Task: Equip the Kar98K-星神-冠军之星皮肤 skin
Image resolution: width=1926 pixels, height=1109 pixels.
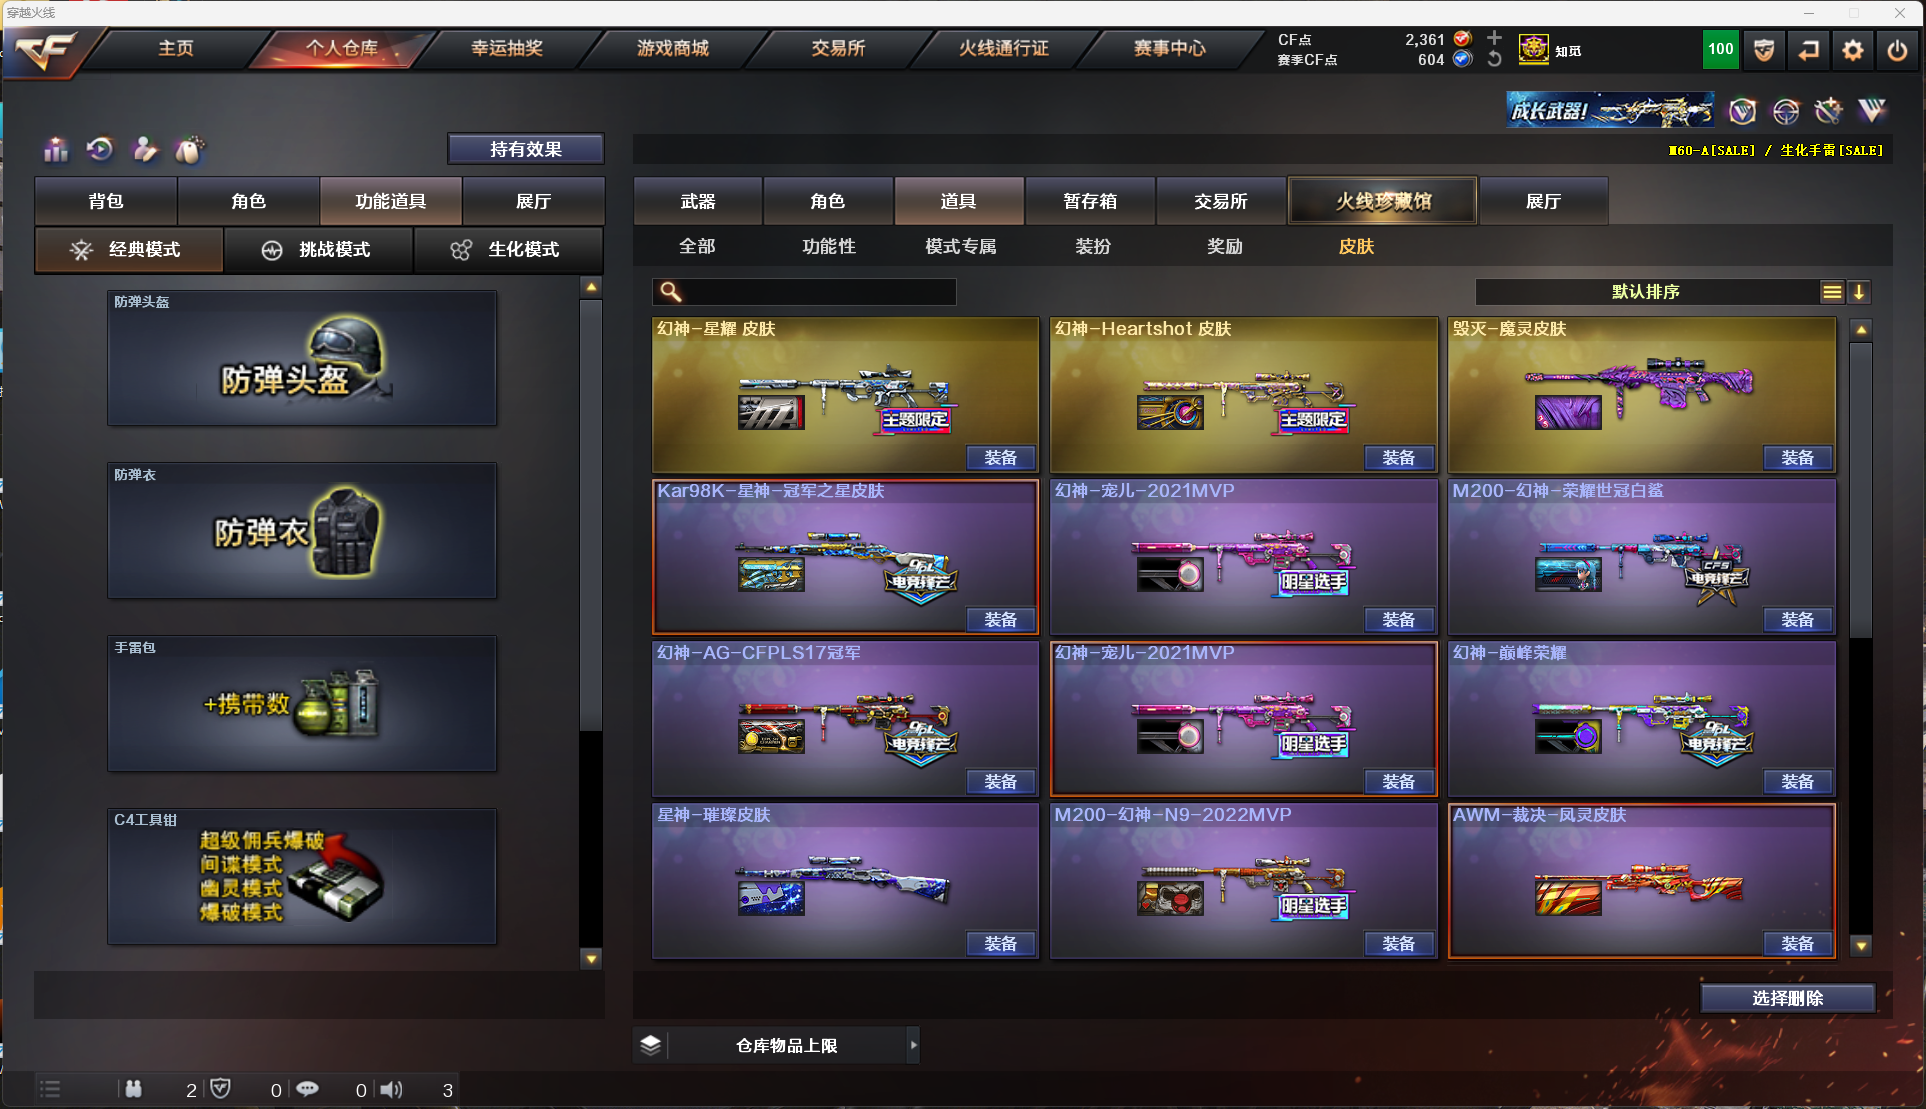Action: tap(1001, 620)
